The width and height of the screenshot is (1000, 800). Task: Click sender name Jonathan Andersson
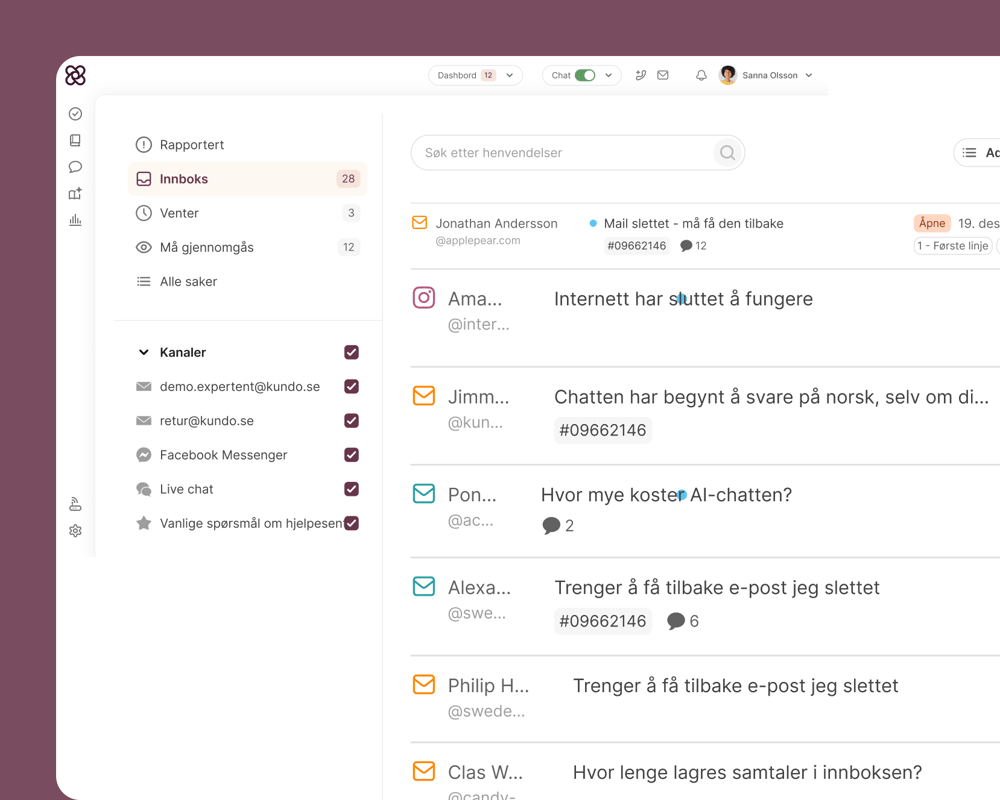[496, 223]
